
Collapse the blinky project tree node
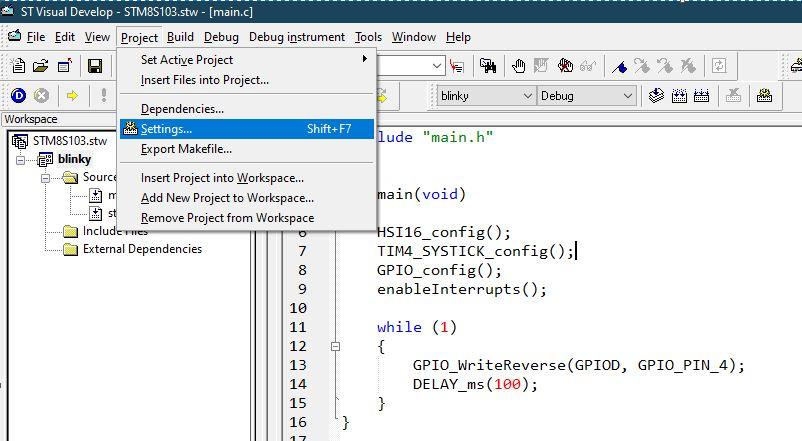point(20,160)
